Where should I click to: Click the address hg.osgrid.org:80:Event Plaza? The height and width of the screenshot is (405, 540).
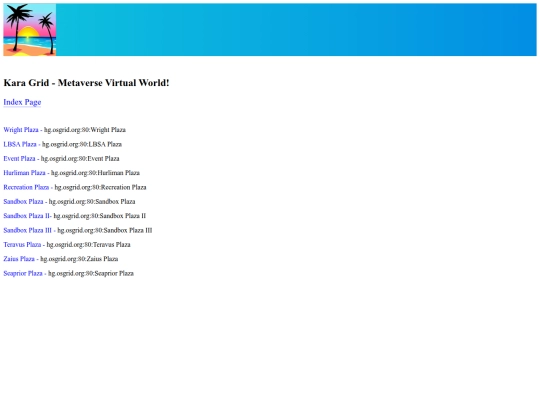[x=80, y=159]
